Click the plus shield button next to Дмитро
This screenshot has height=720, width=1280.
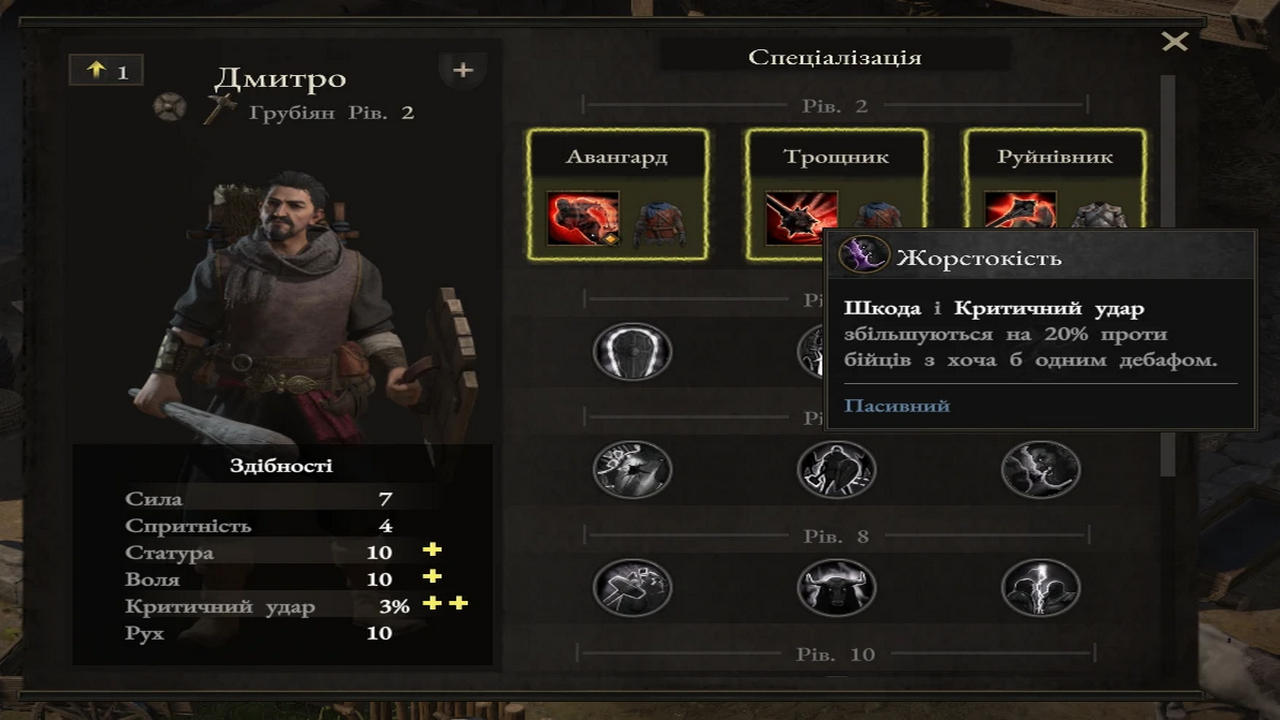[x=463, y=71]
